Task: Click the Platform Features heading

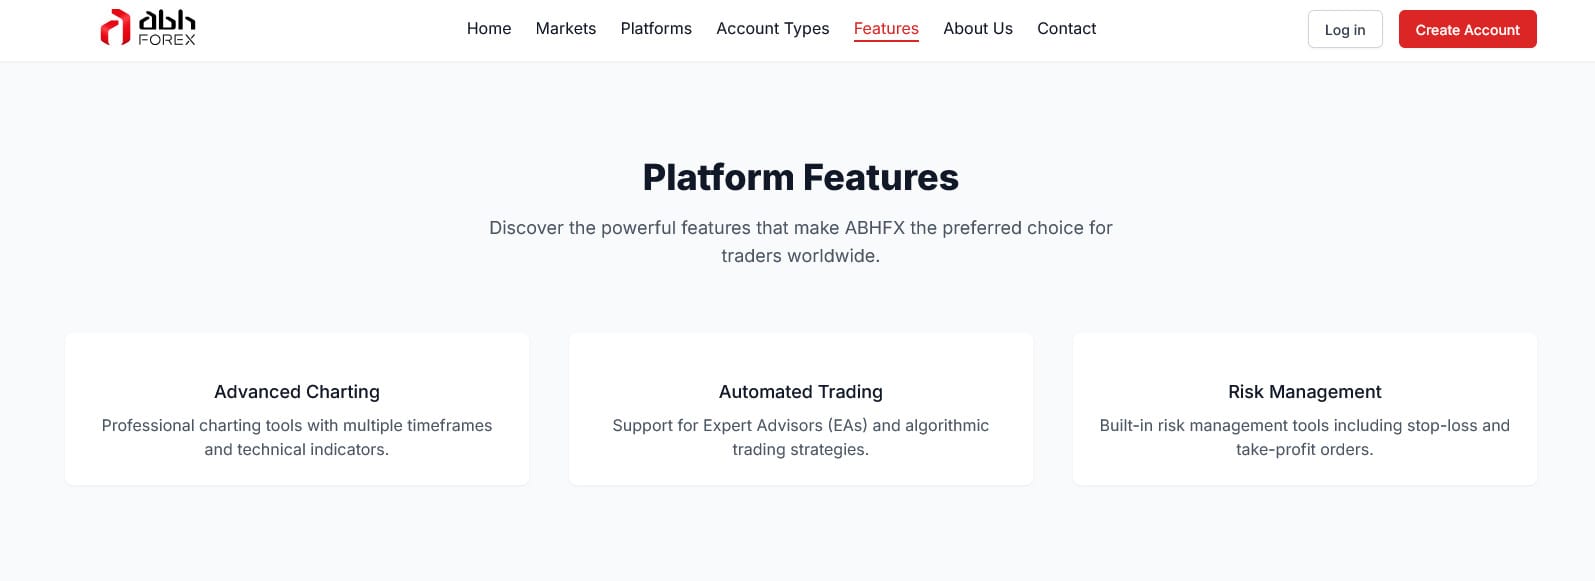Action: point(800,177)
